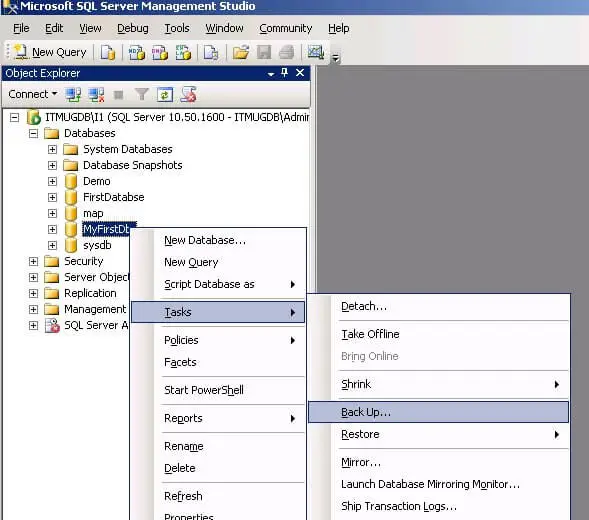Open the Restore submenu
589x520 pixels.
coord(438,434)
